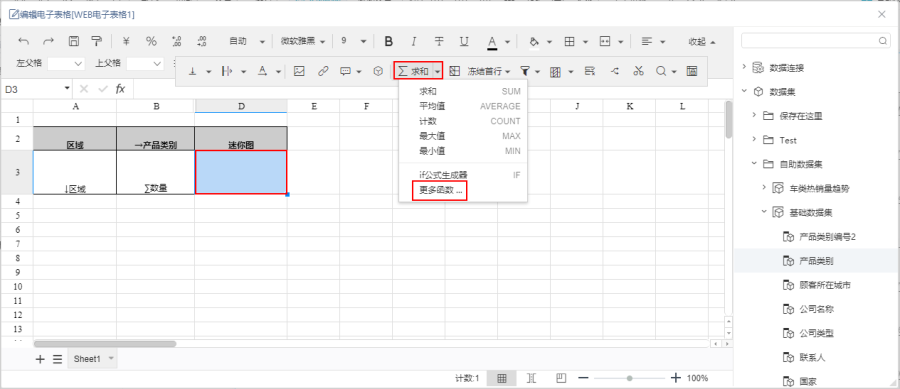Click the 求和 sum button

[413, 71]
